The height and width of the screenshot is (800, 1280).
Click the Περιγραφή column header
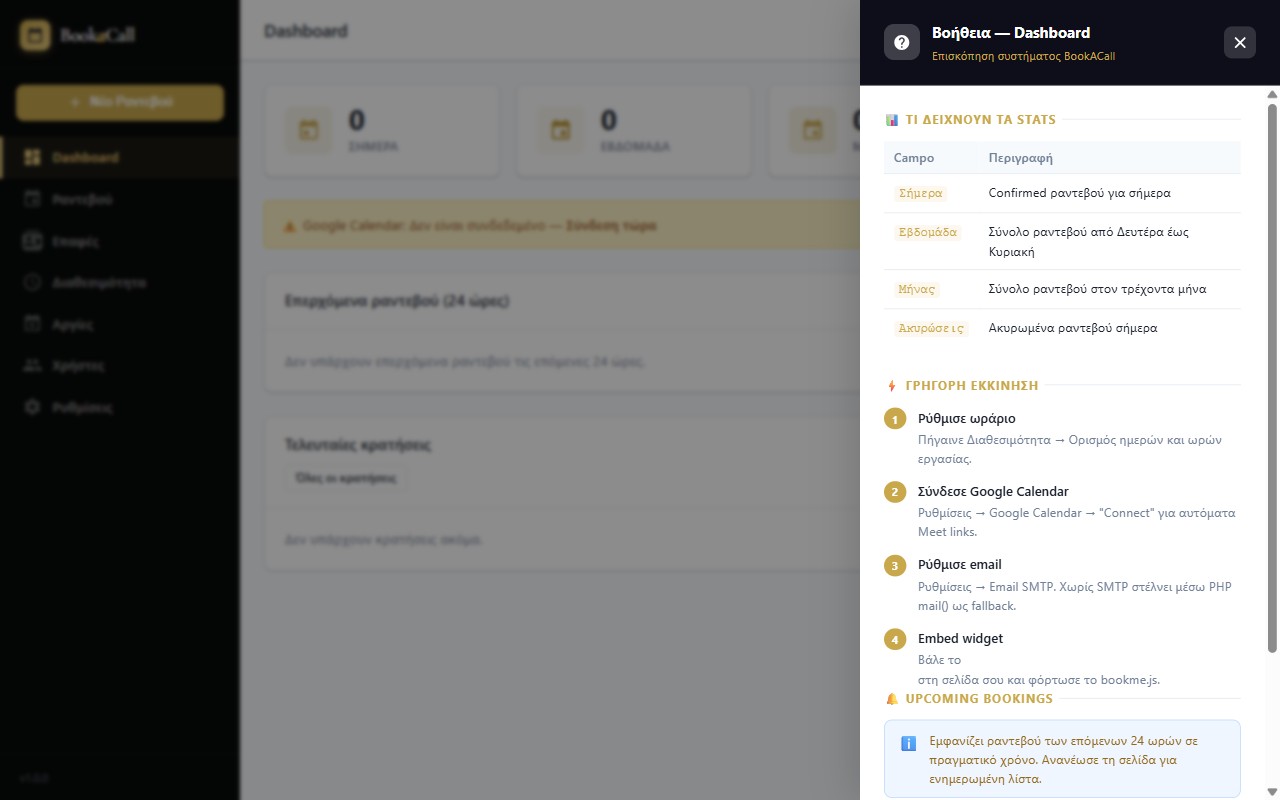(1020, 158)
